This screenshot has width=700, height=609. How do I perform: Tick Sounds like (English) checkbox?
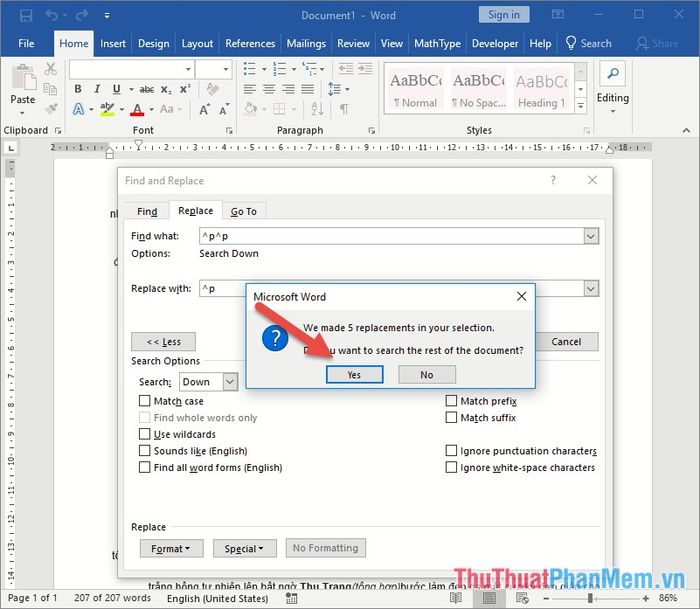click(x=144, y=450)
